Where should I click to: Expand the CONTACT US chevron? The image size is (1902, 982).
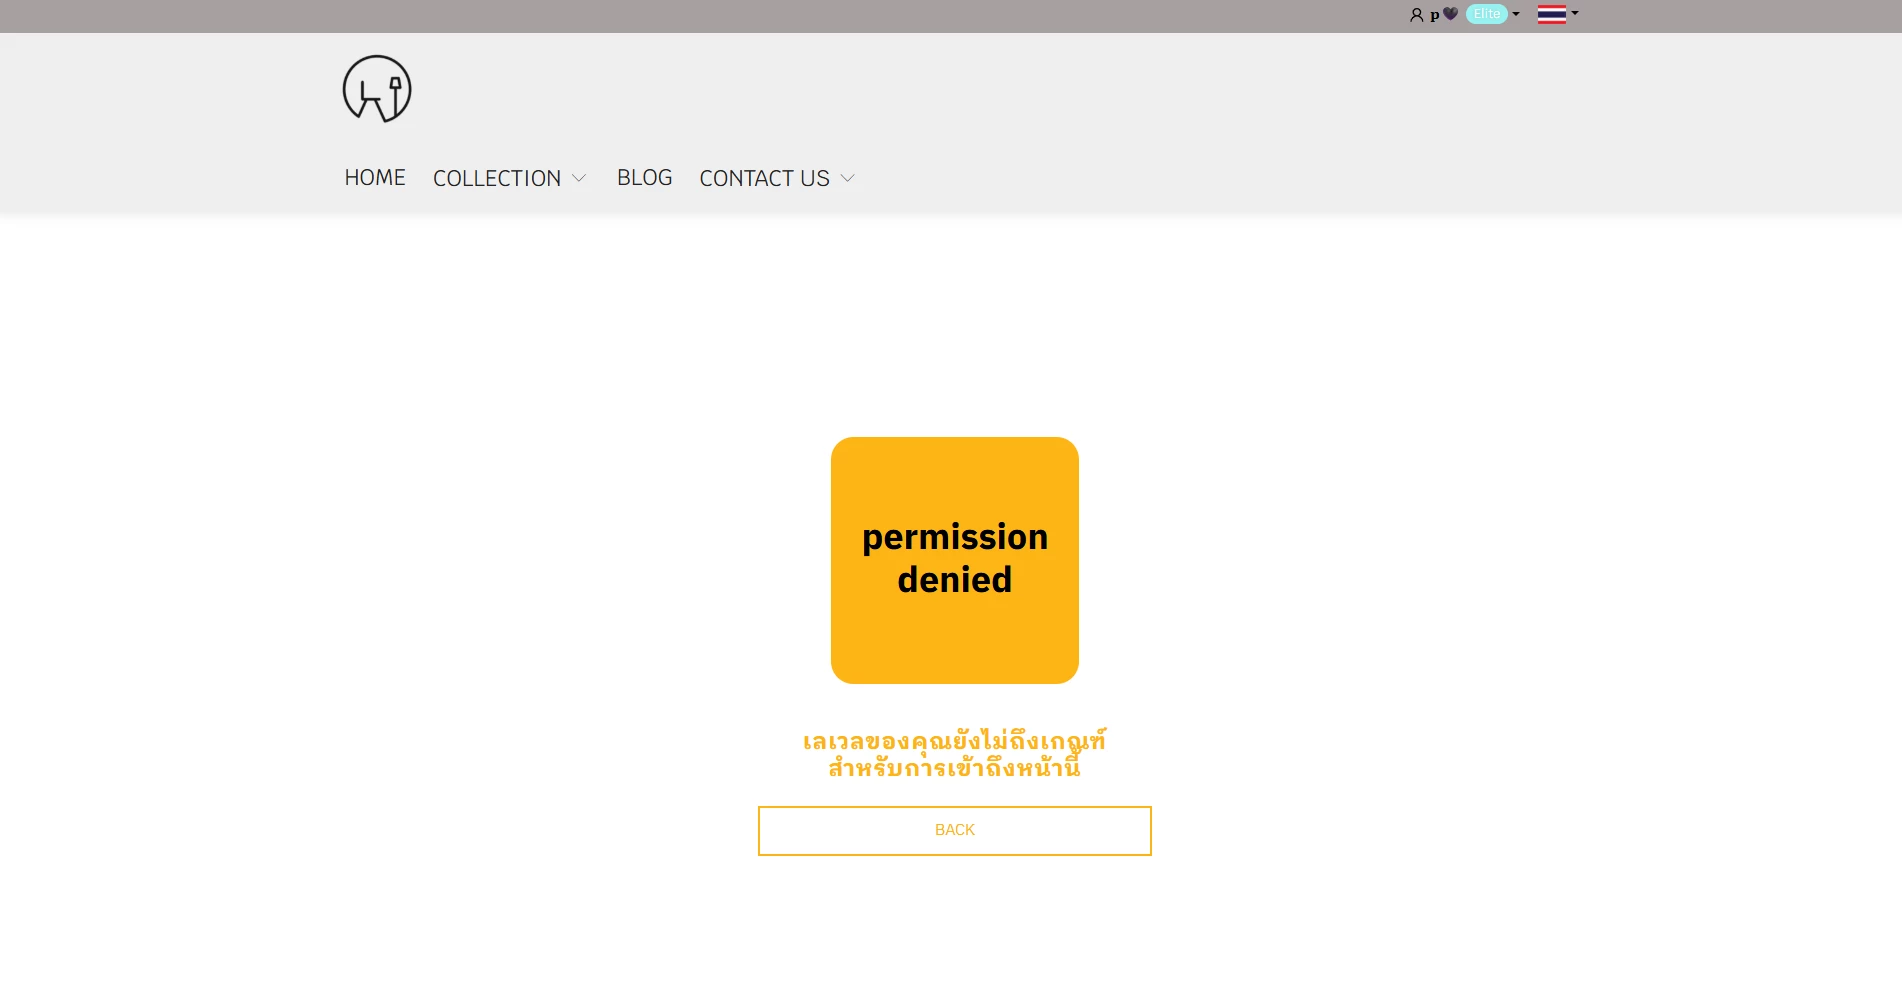click(x=848, y=178)
